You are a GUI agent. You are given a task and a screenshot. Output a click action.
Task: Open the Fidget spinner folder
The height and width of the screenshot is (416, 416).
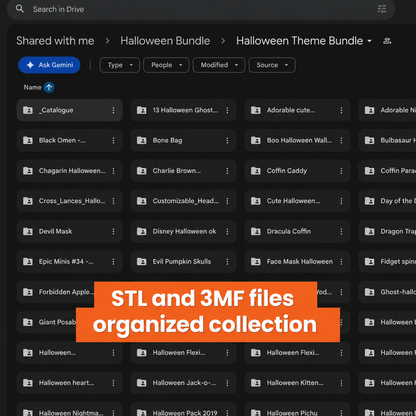coord(387,262)
